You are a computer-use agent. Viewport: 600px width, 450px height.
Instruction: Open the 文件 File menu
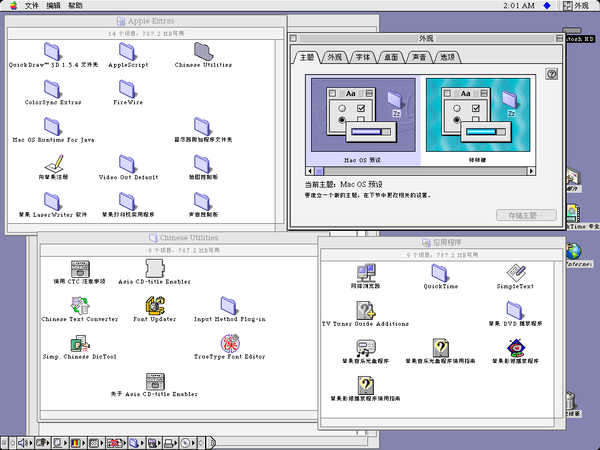point(32,5)
